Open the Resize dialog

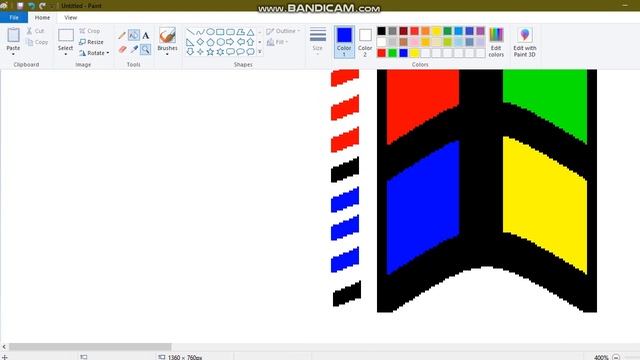pos(91,42)
